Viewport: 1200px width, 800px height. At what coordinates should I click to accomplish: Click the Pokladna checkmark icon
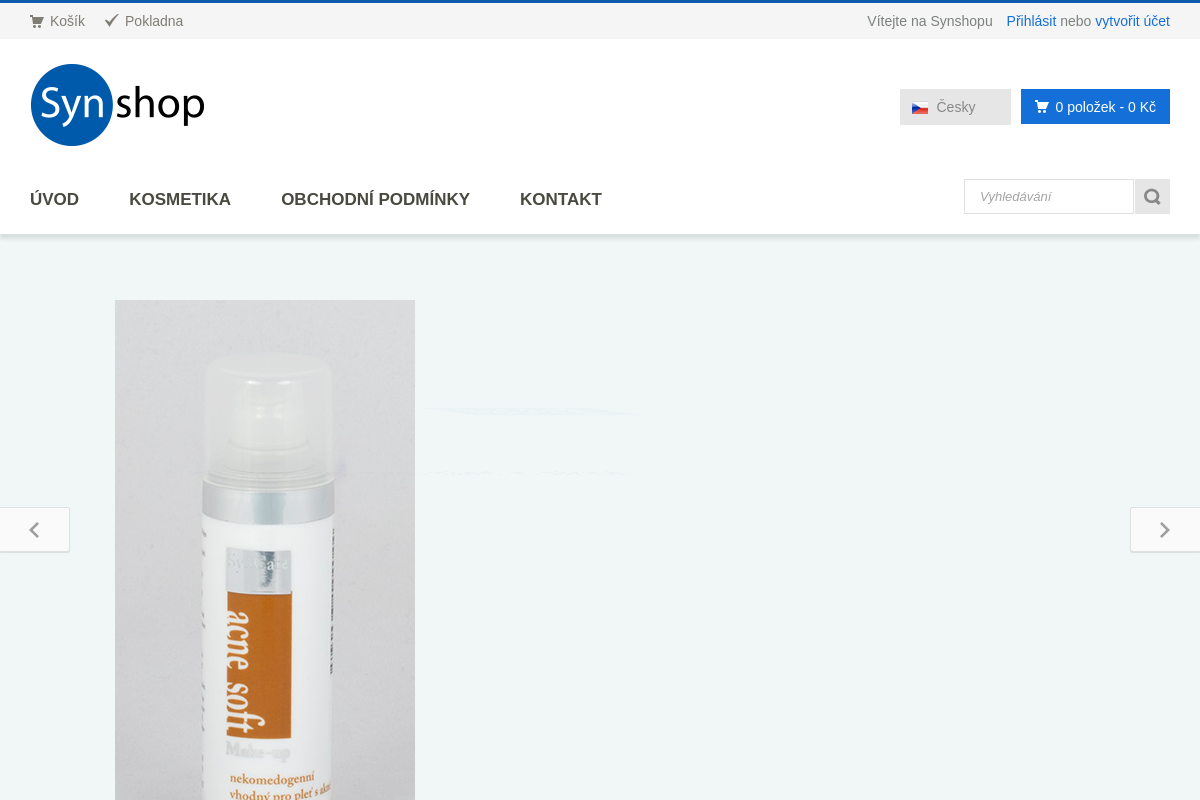point(112,20)
